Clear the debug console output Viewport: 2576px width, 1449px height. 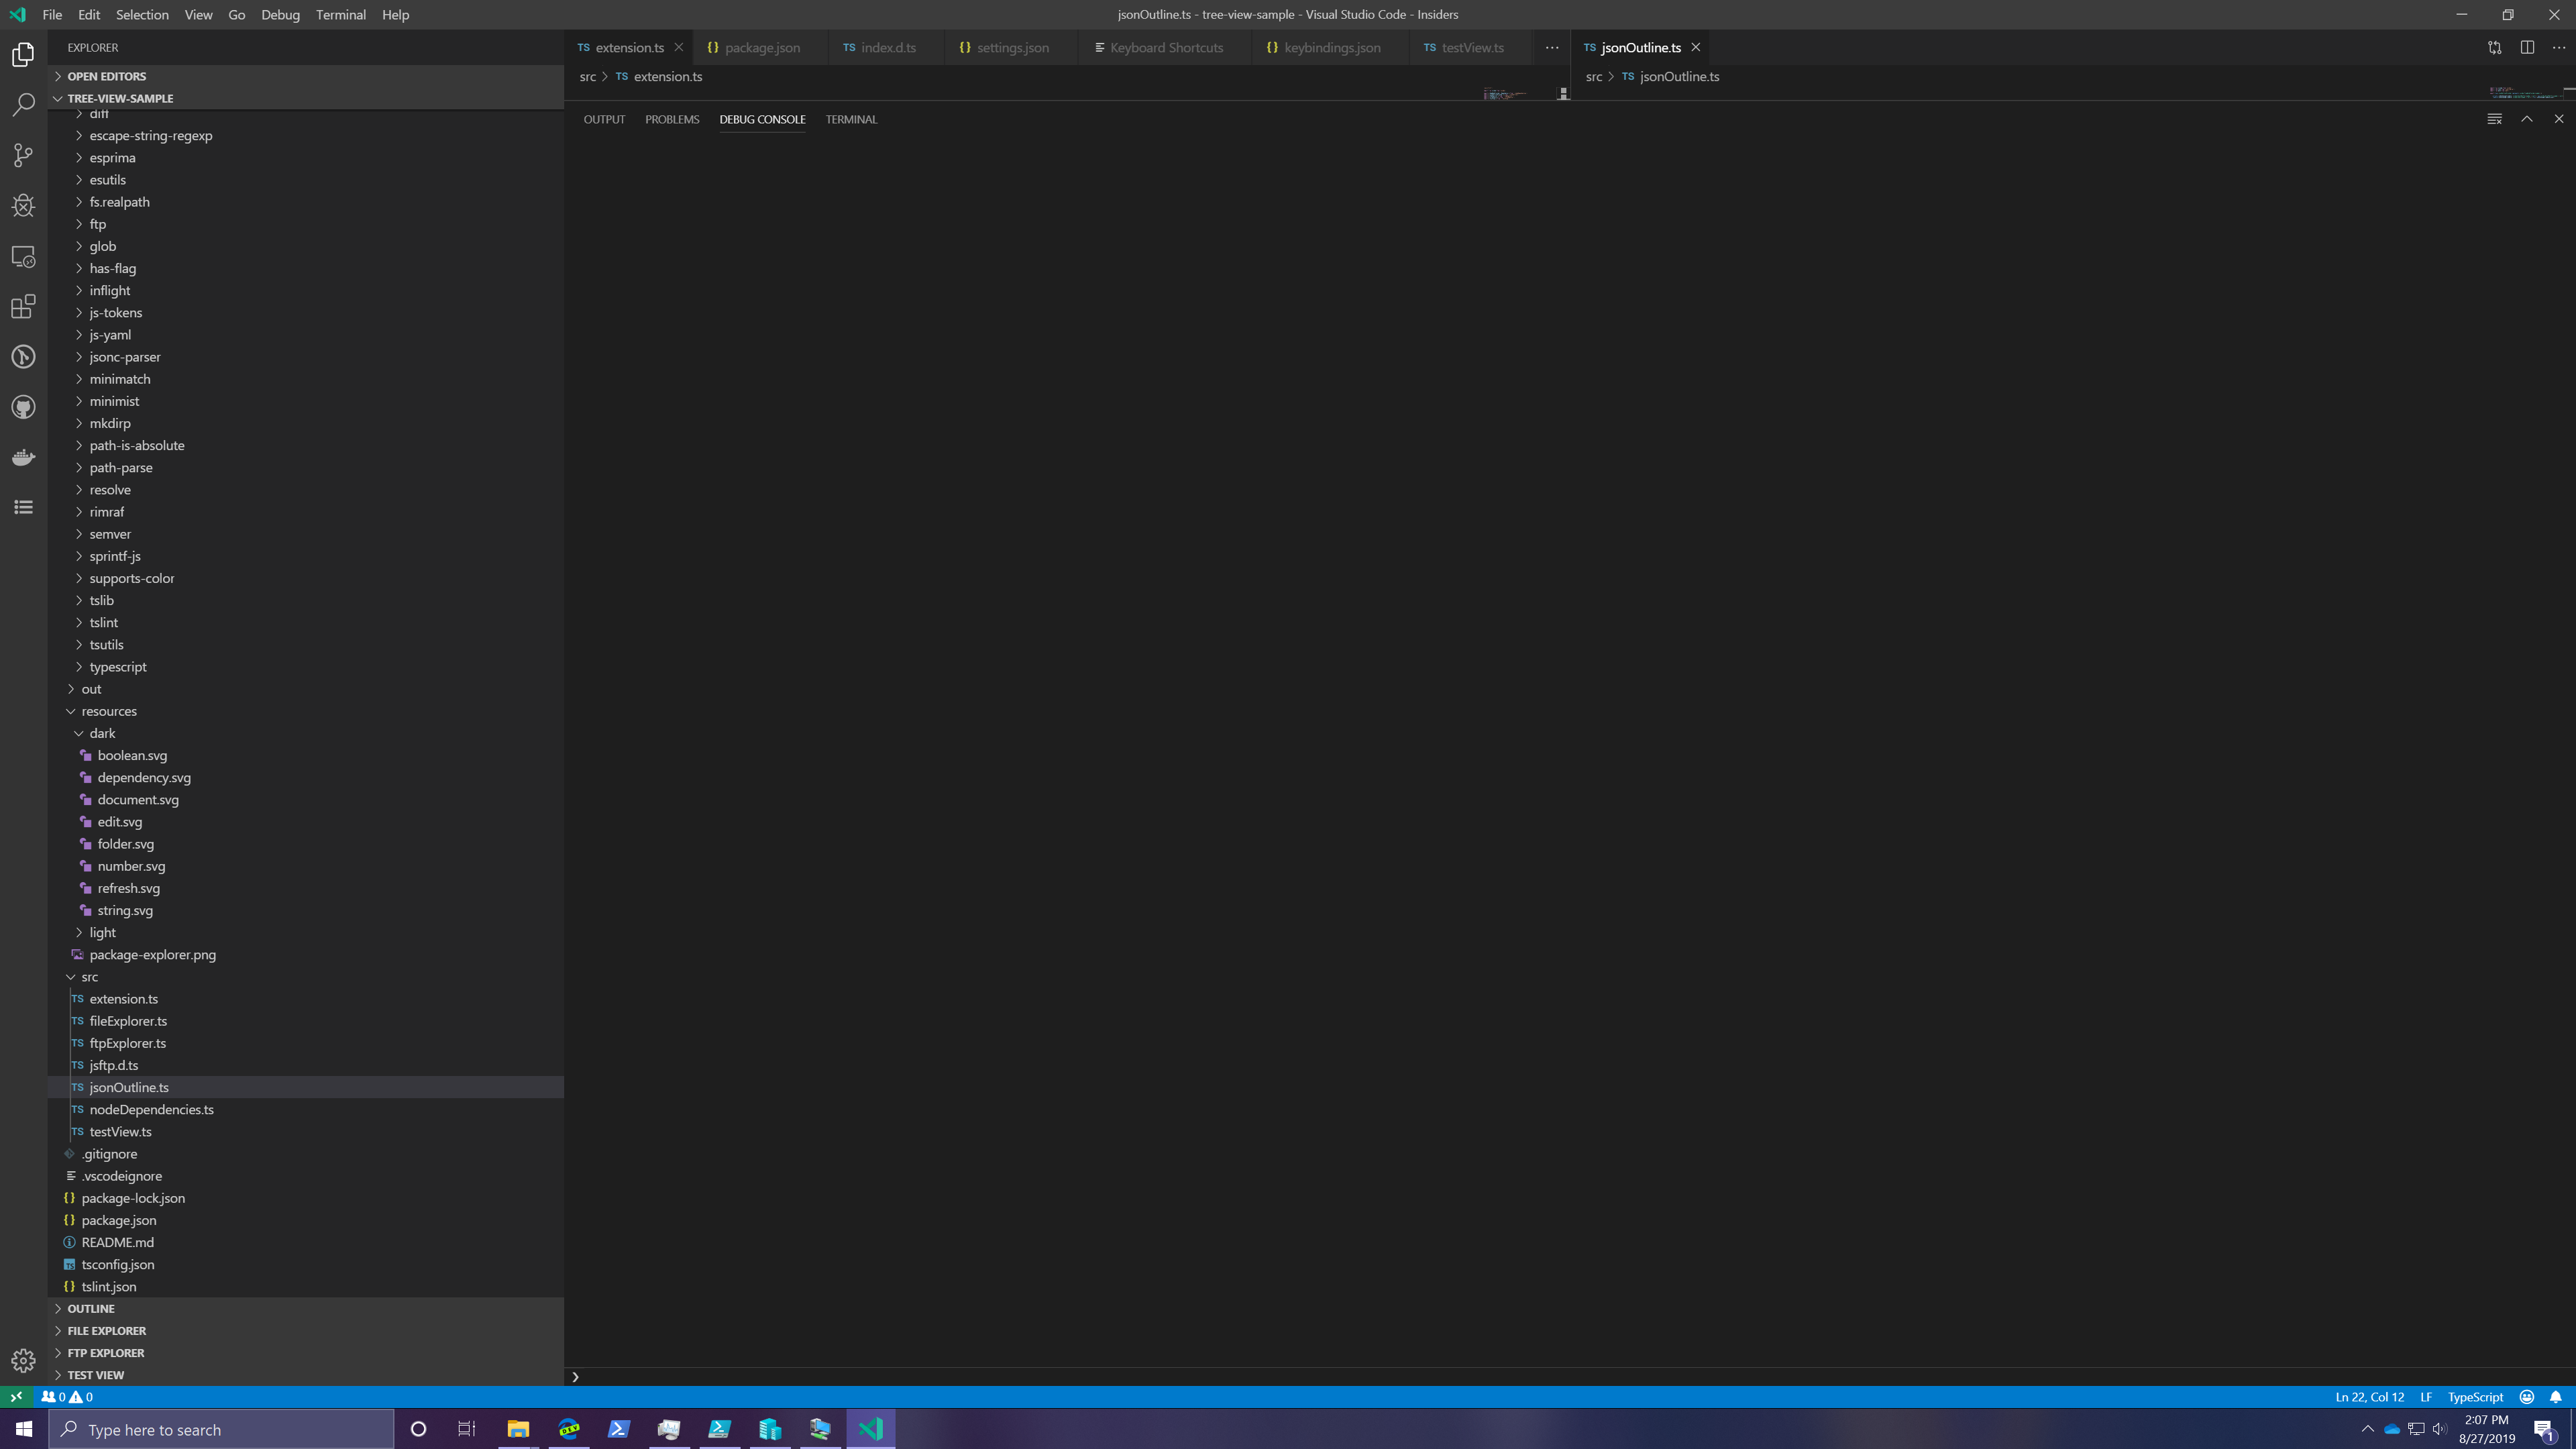(2494, 119)
